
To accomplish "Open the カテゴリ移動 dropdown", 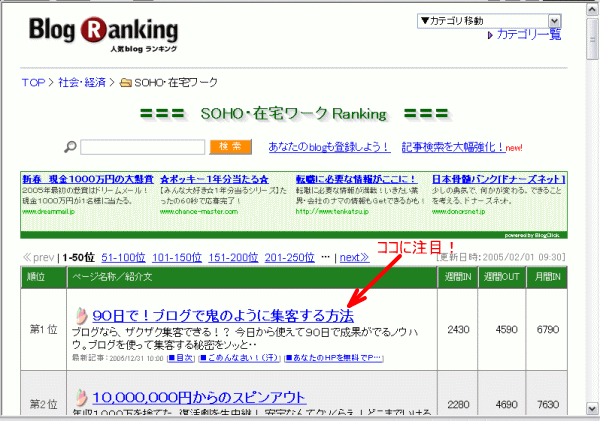I will coord(489,21).
